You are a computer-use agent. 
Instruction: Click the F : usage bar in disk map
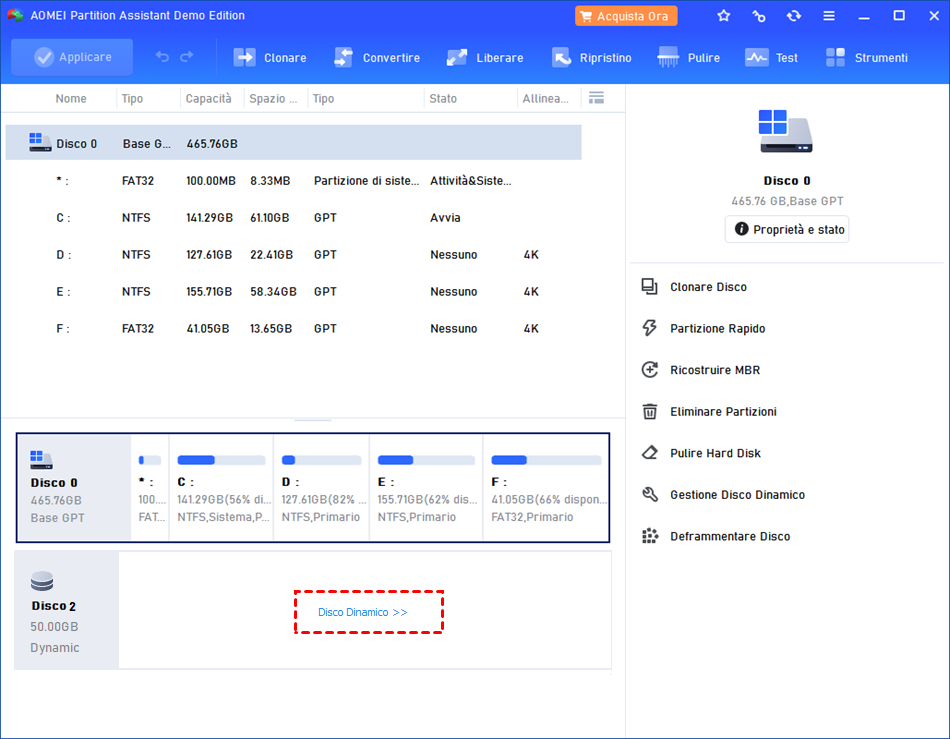pos(546,460)
